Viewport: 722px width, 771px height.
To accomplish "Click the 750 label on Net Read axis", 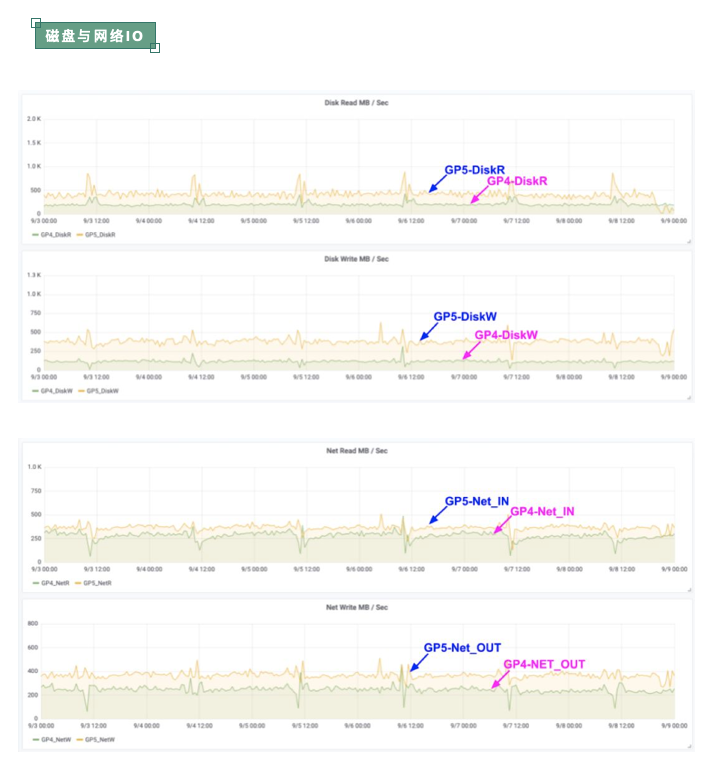I will tap(36, 491).
